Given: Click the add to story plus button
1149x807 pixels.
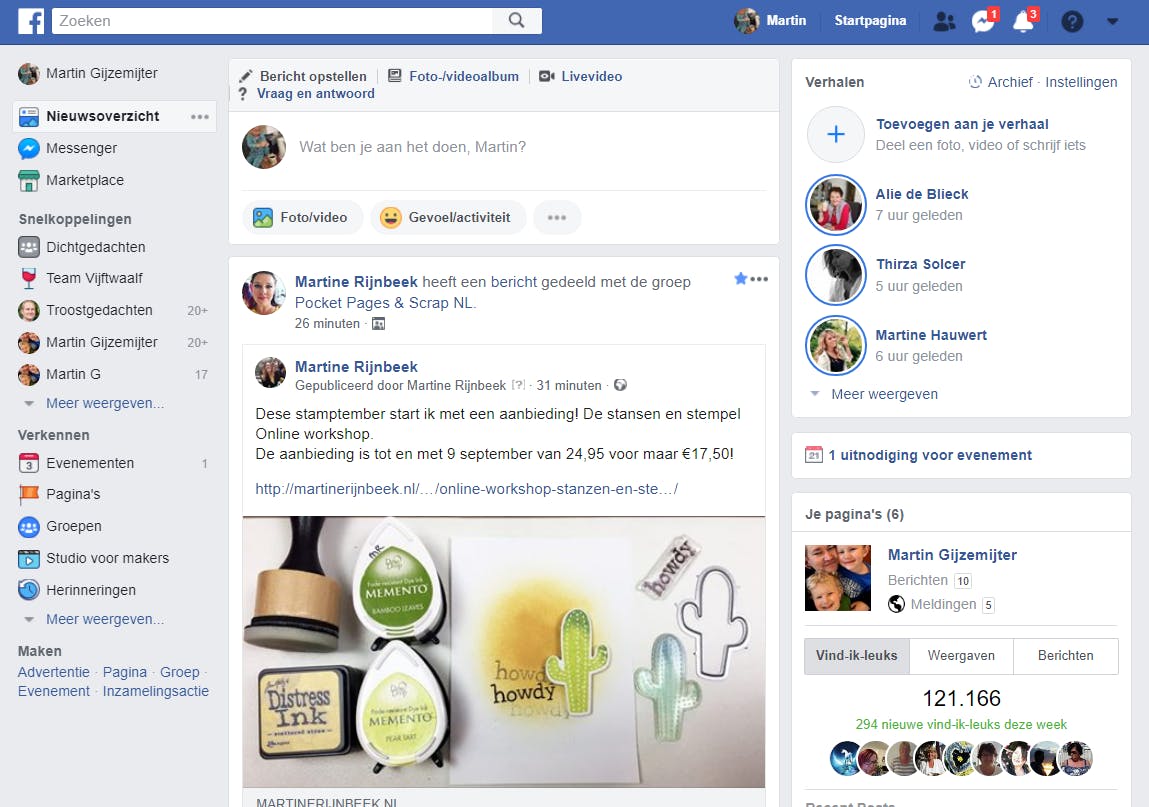Looking at the screenshot, I should [835, 134].
